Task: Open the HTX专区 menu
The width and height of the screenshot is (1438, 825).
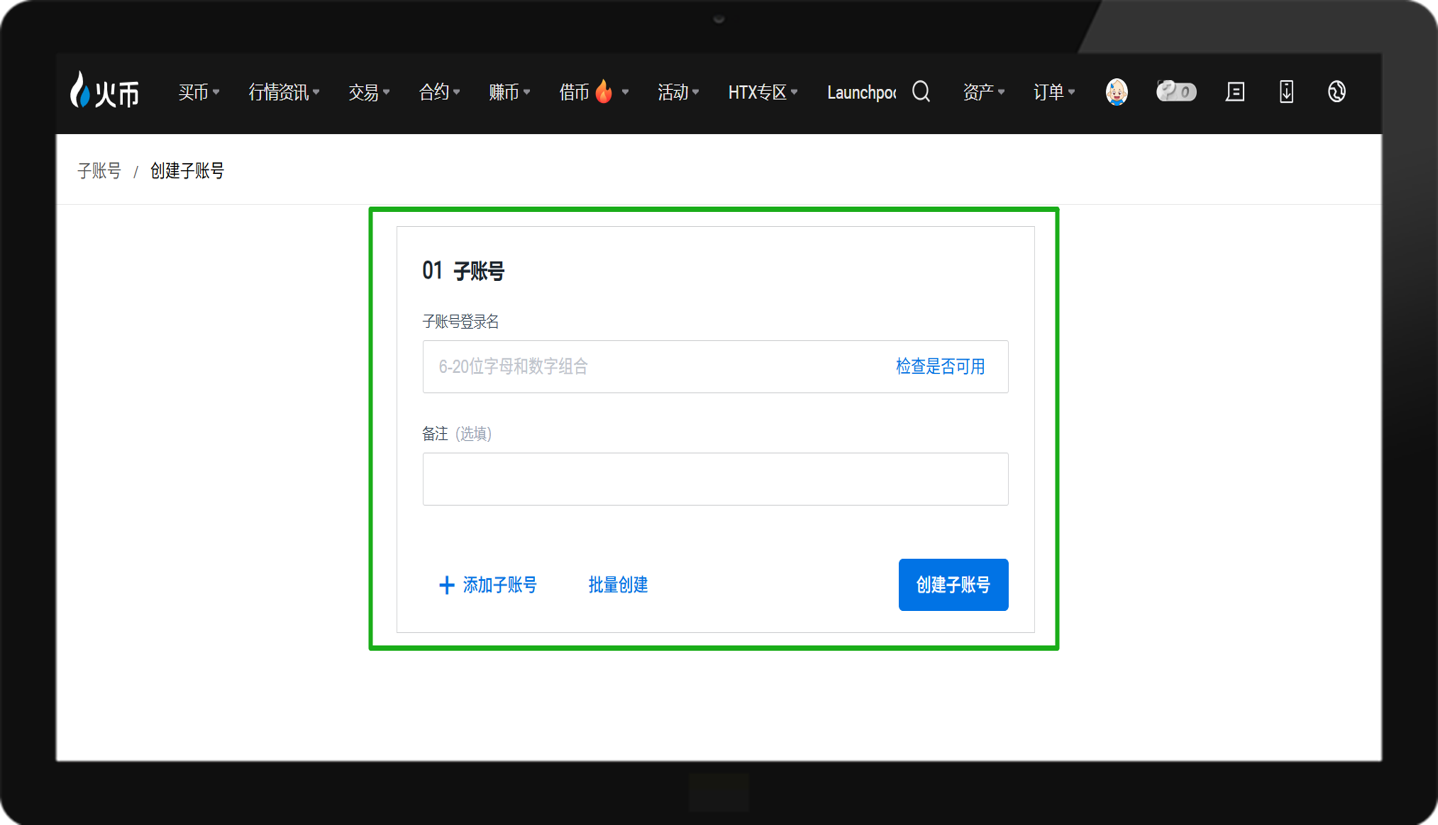Action: pos(762,92)
